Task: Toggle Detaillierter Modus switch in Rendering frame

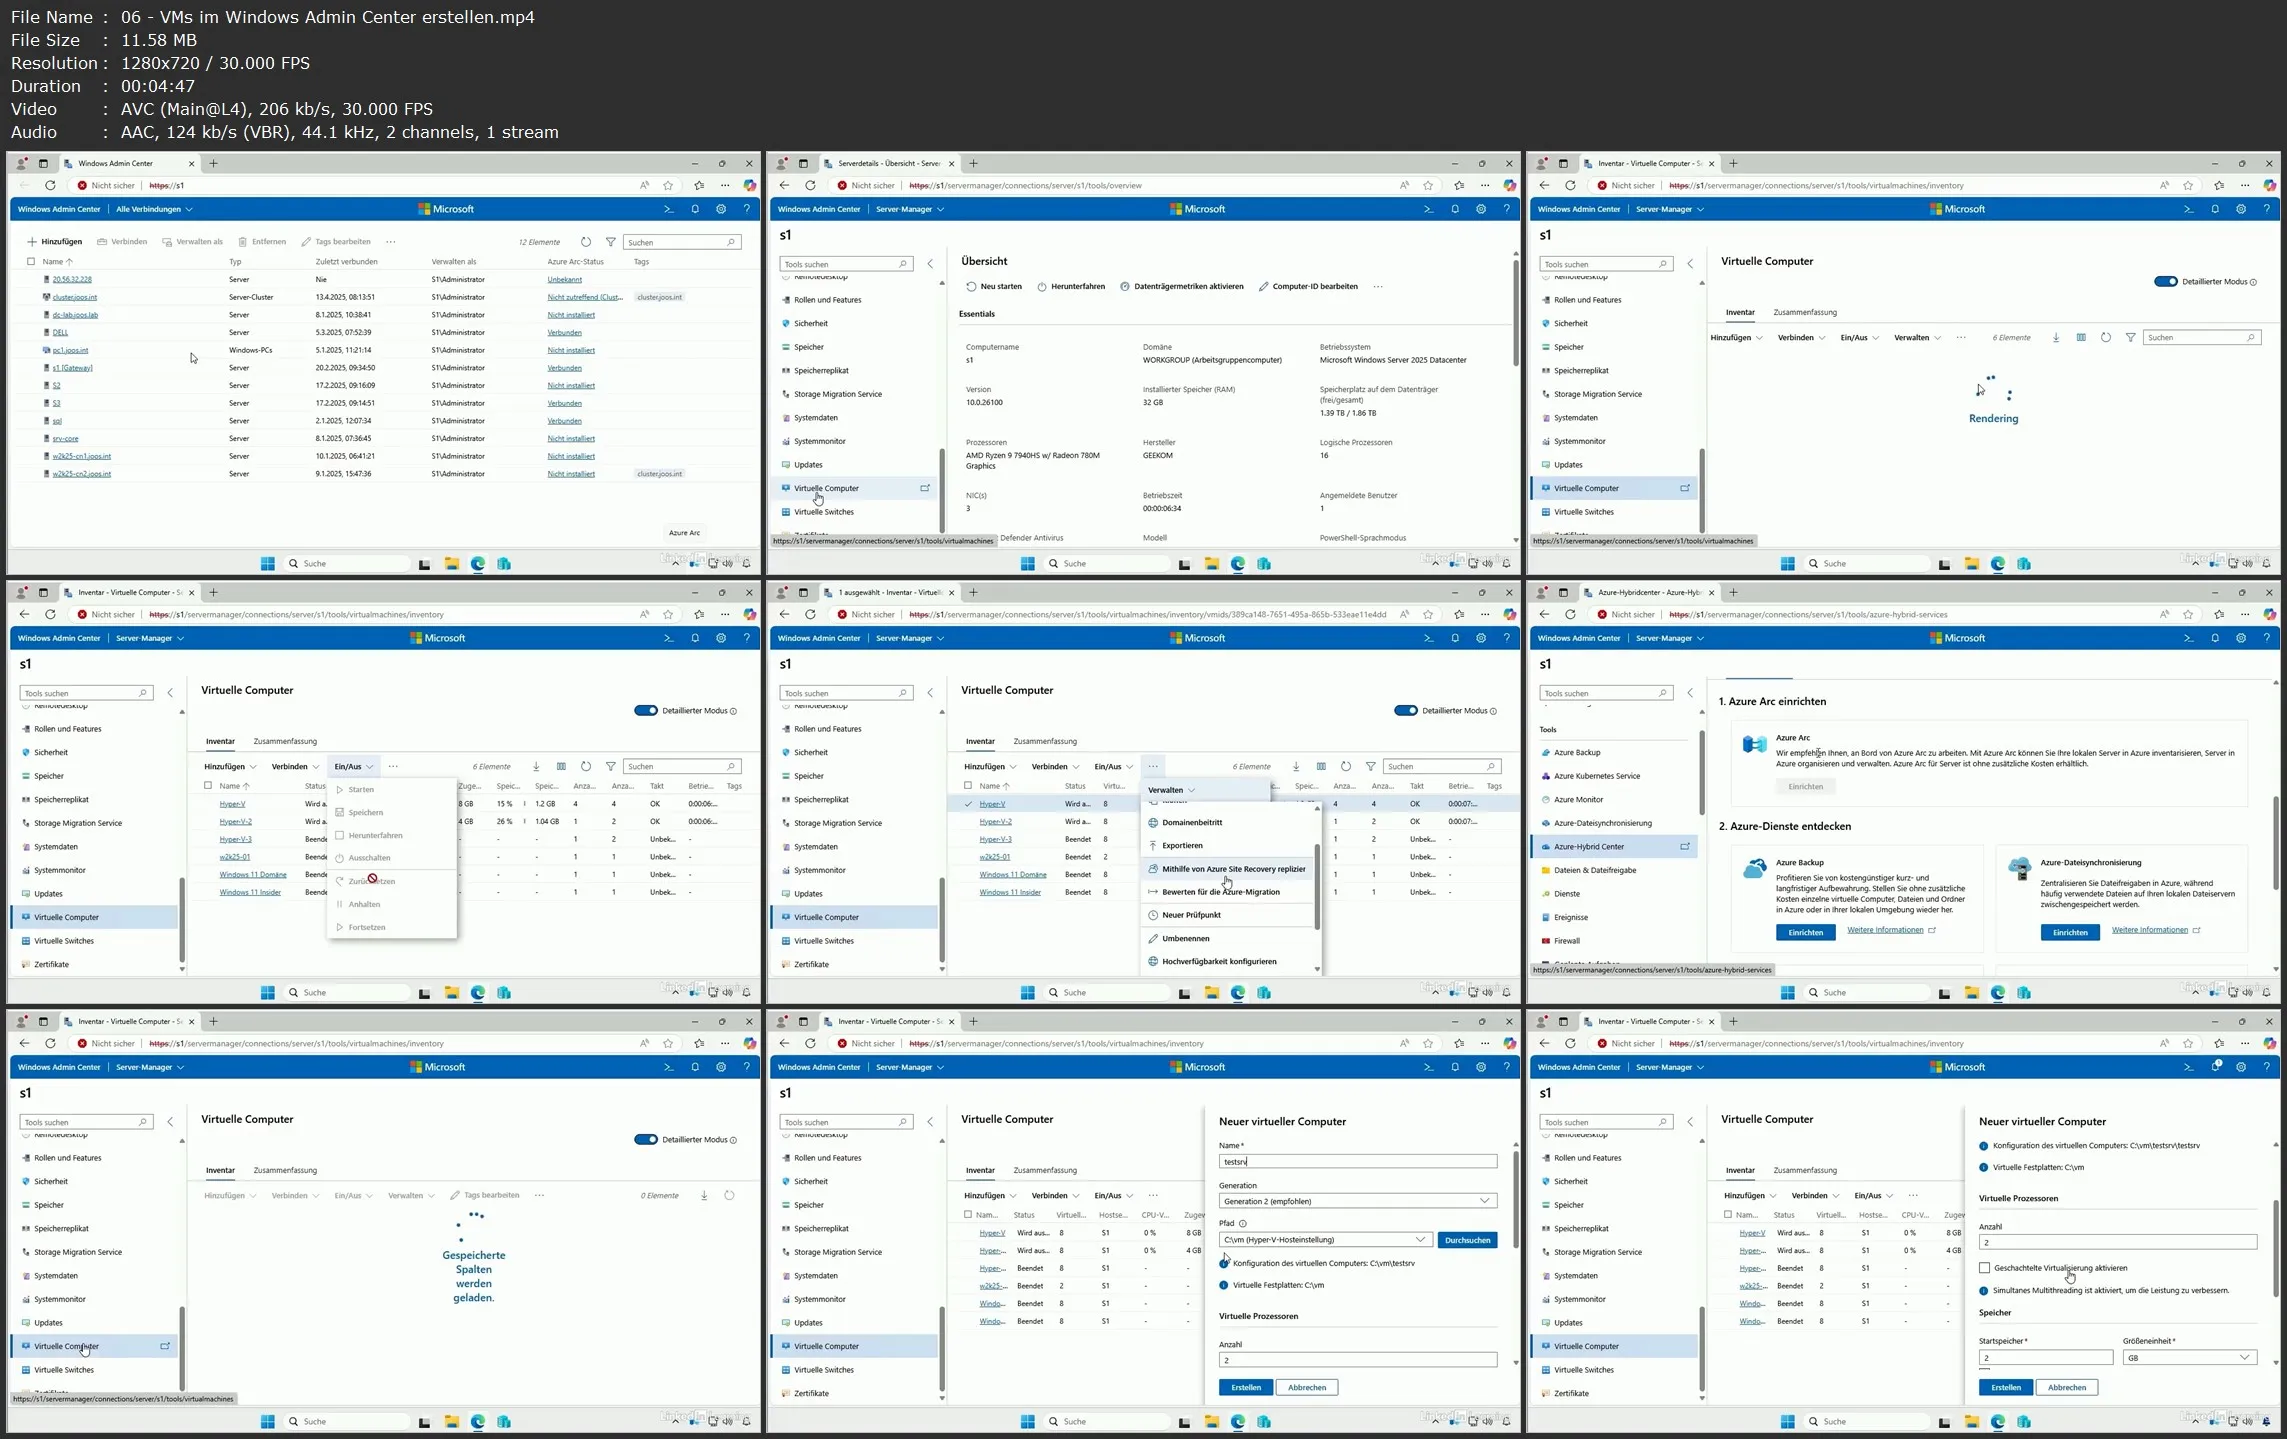Action: click(2166, 282)
